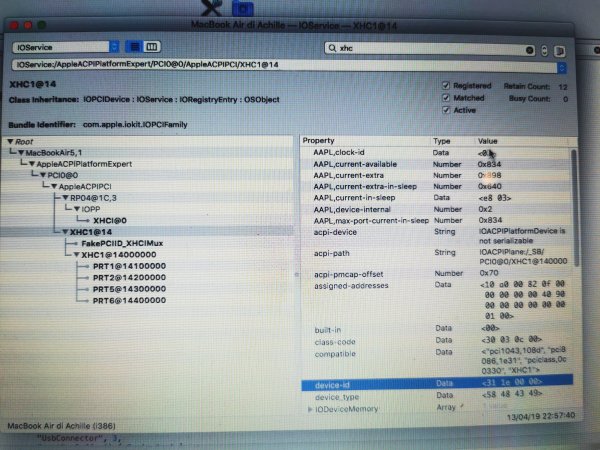This screenshot has width=600, height=450.
Task: Click the RP04@1C,3 tree label
Action: tap(93, 198)
